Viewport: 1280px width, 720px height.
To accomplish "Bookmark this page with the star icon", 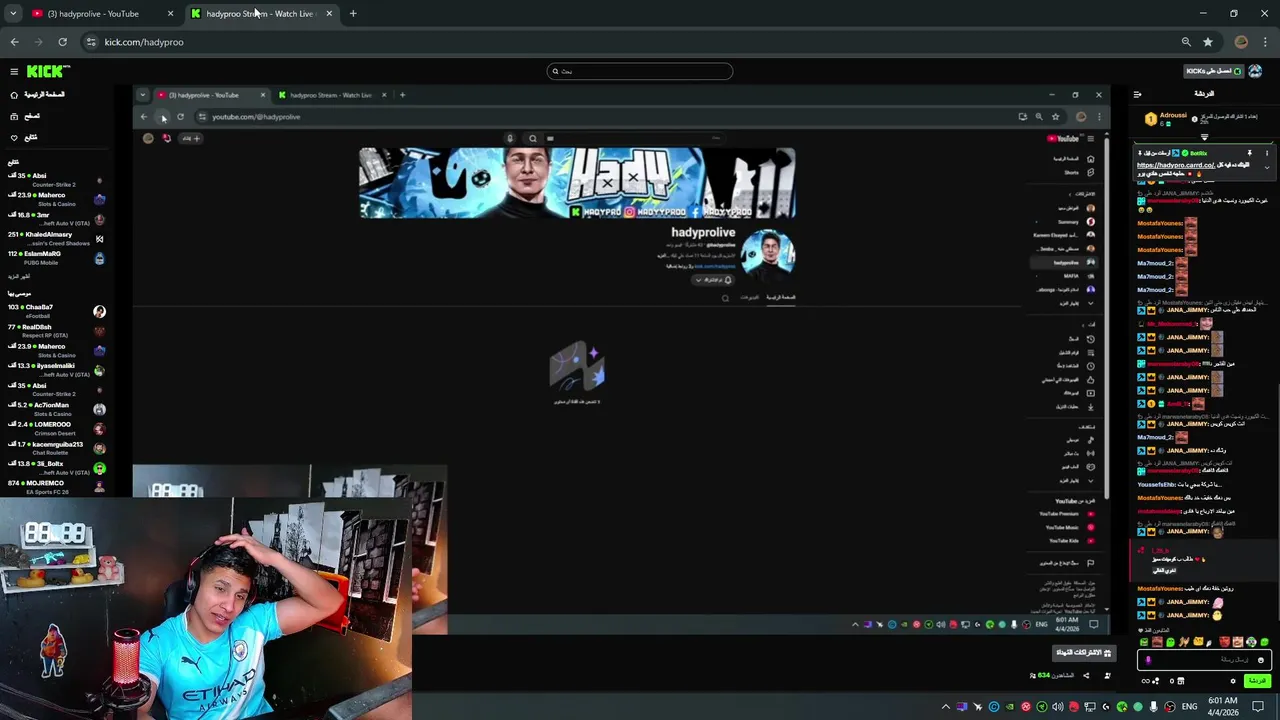I will [1208, 42].
